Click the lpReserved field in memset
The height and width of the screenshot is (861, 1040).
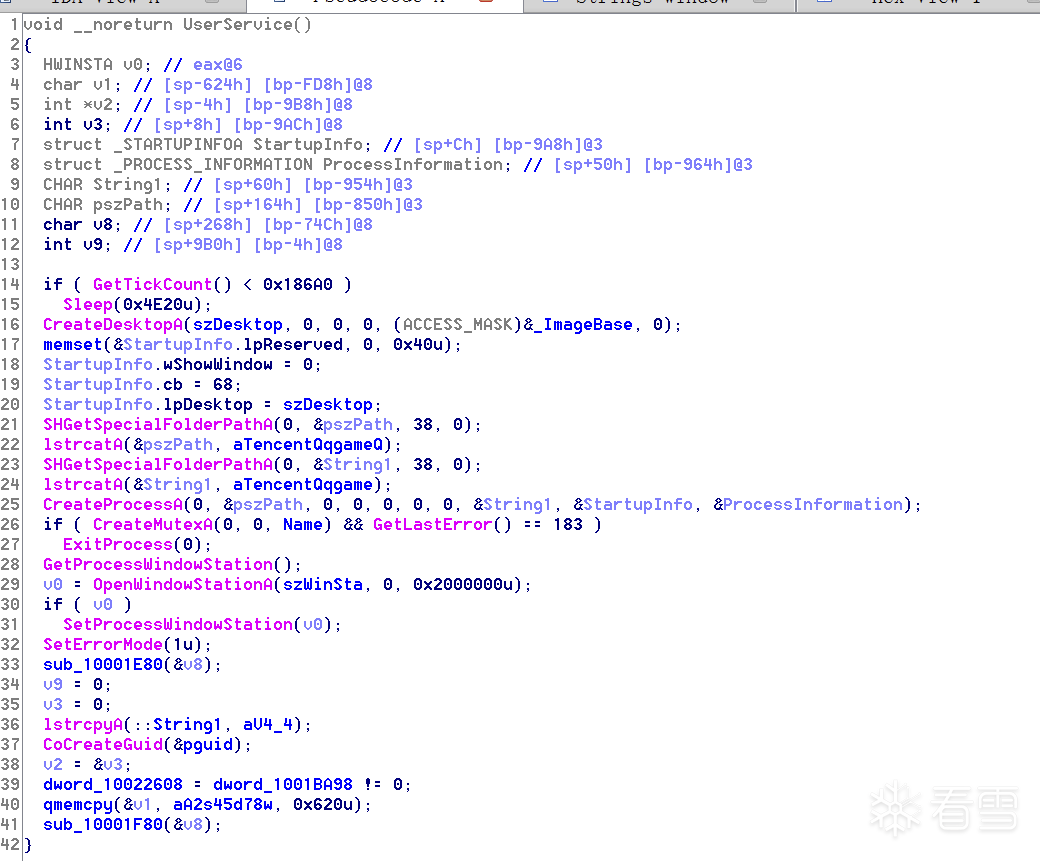[292, 344]
